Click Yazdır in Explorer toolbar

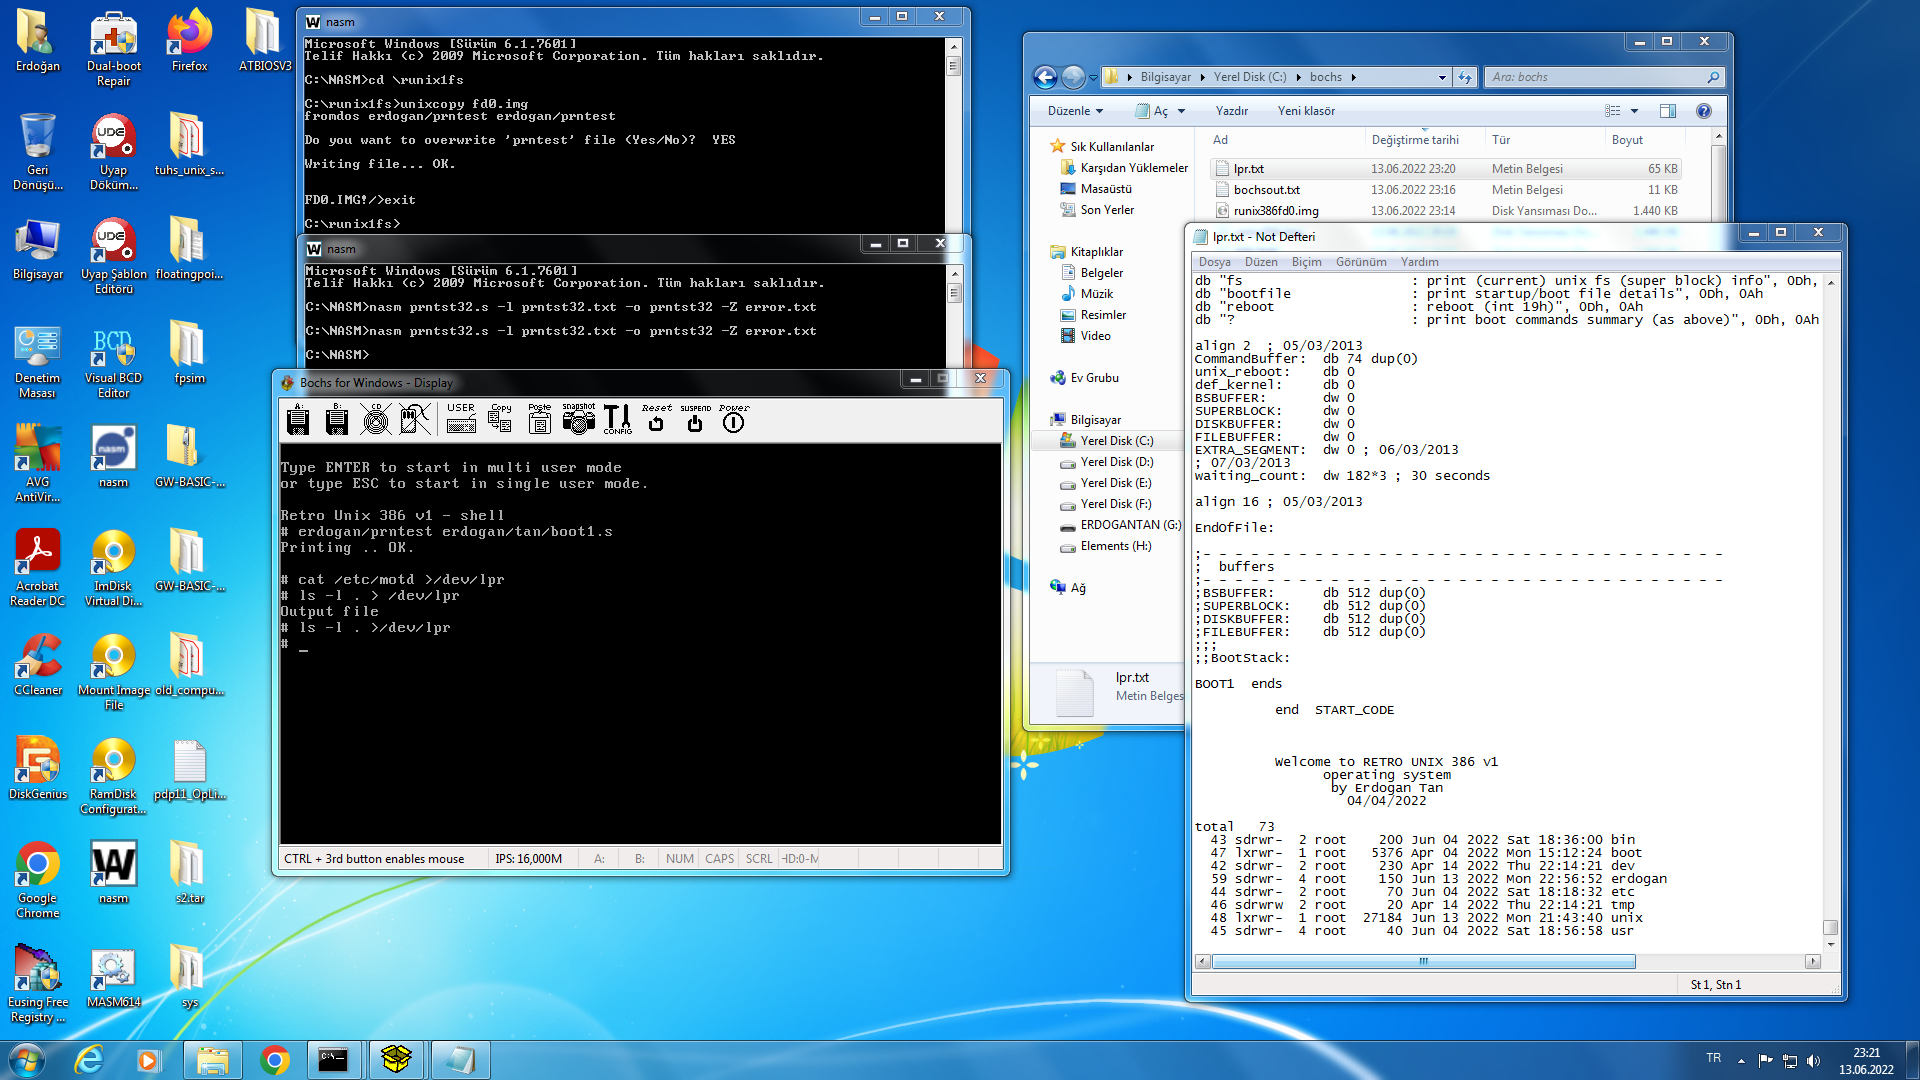[x=1231, y=111]
